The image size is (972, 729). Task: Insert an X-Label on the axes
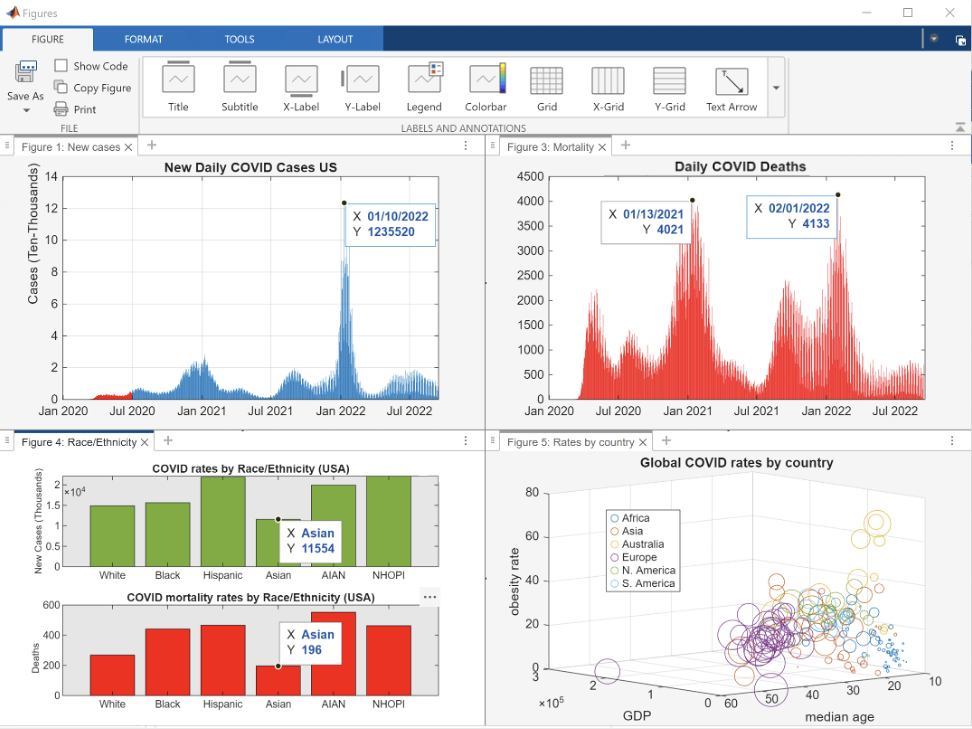point(301,86)
